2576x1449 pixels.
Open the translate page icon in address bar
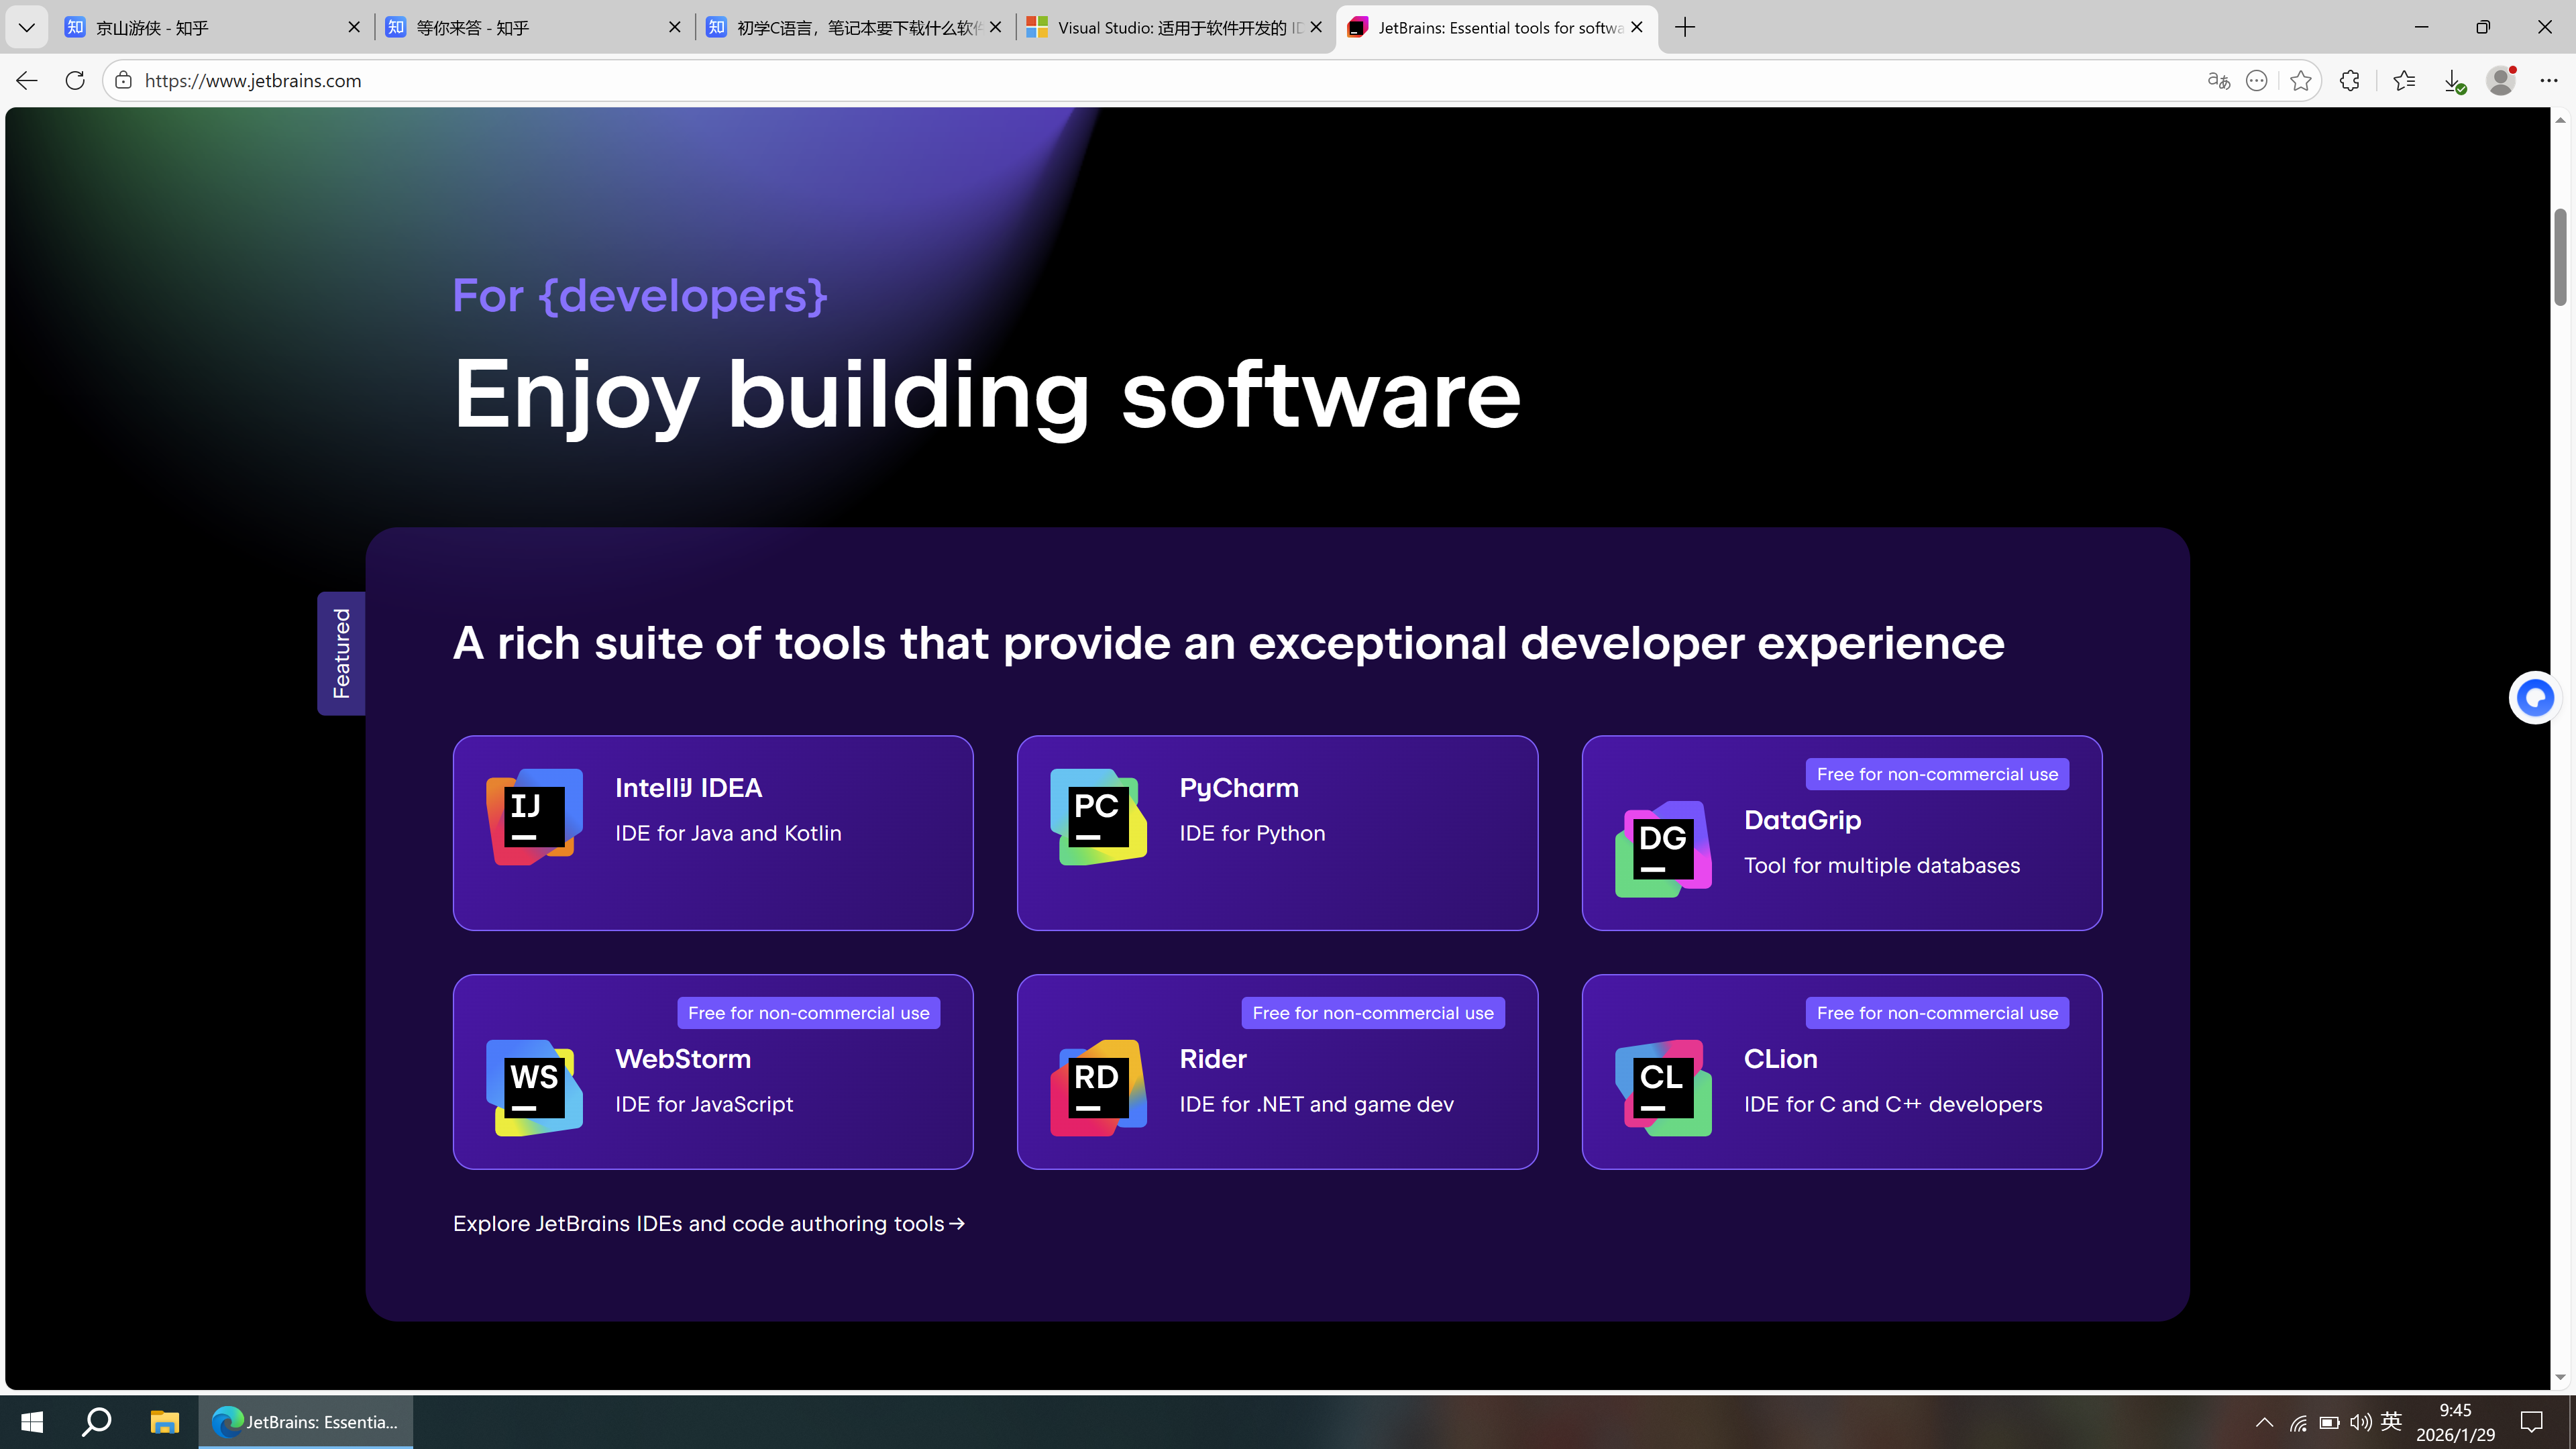click(2218, 80)
